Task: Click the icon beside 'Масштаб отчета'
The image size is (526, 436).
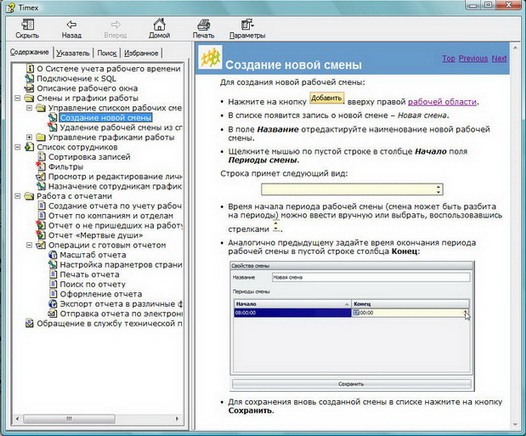Action: (53, 255)
